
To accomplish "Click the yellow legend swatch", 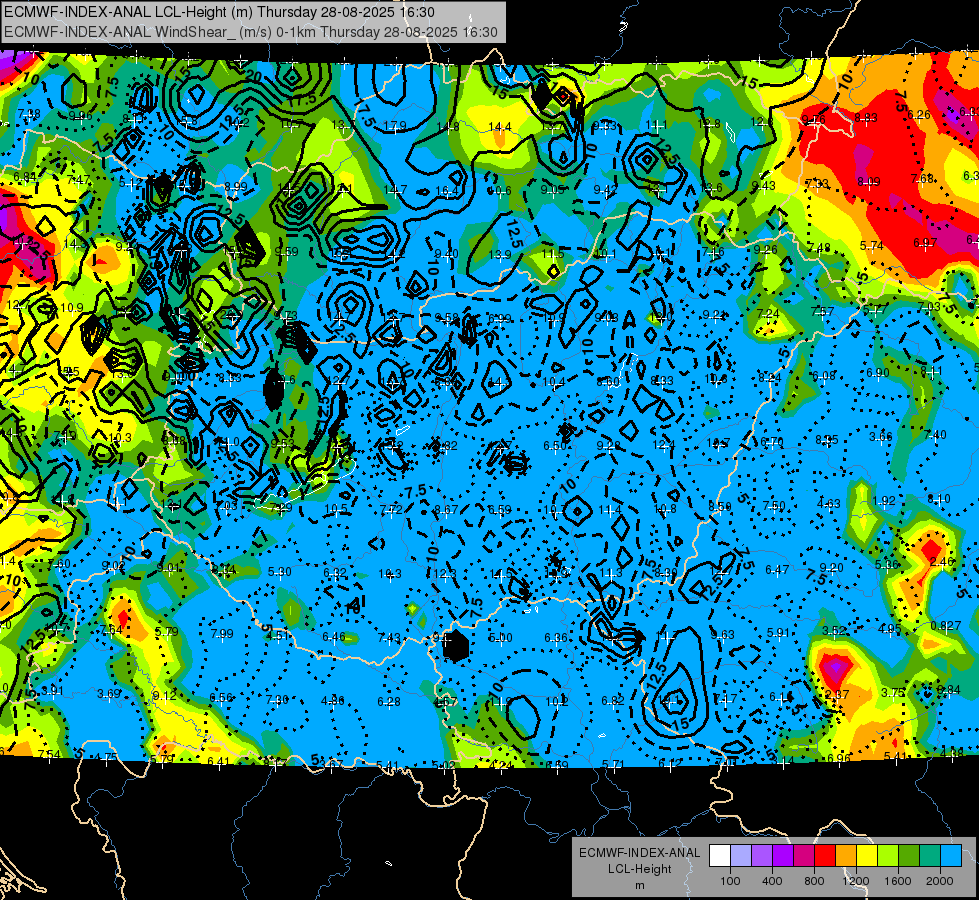I will pyautogui.click(x=867, y=856).
